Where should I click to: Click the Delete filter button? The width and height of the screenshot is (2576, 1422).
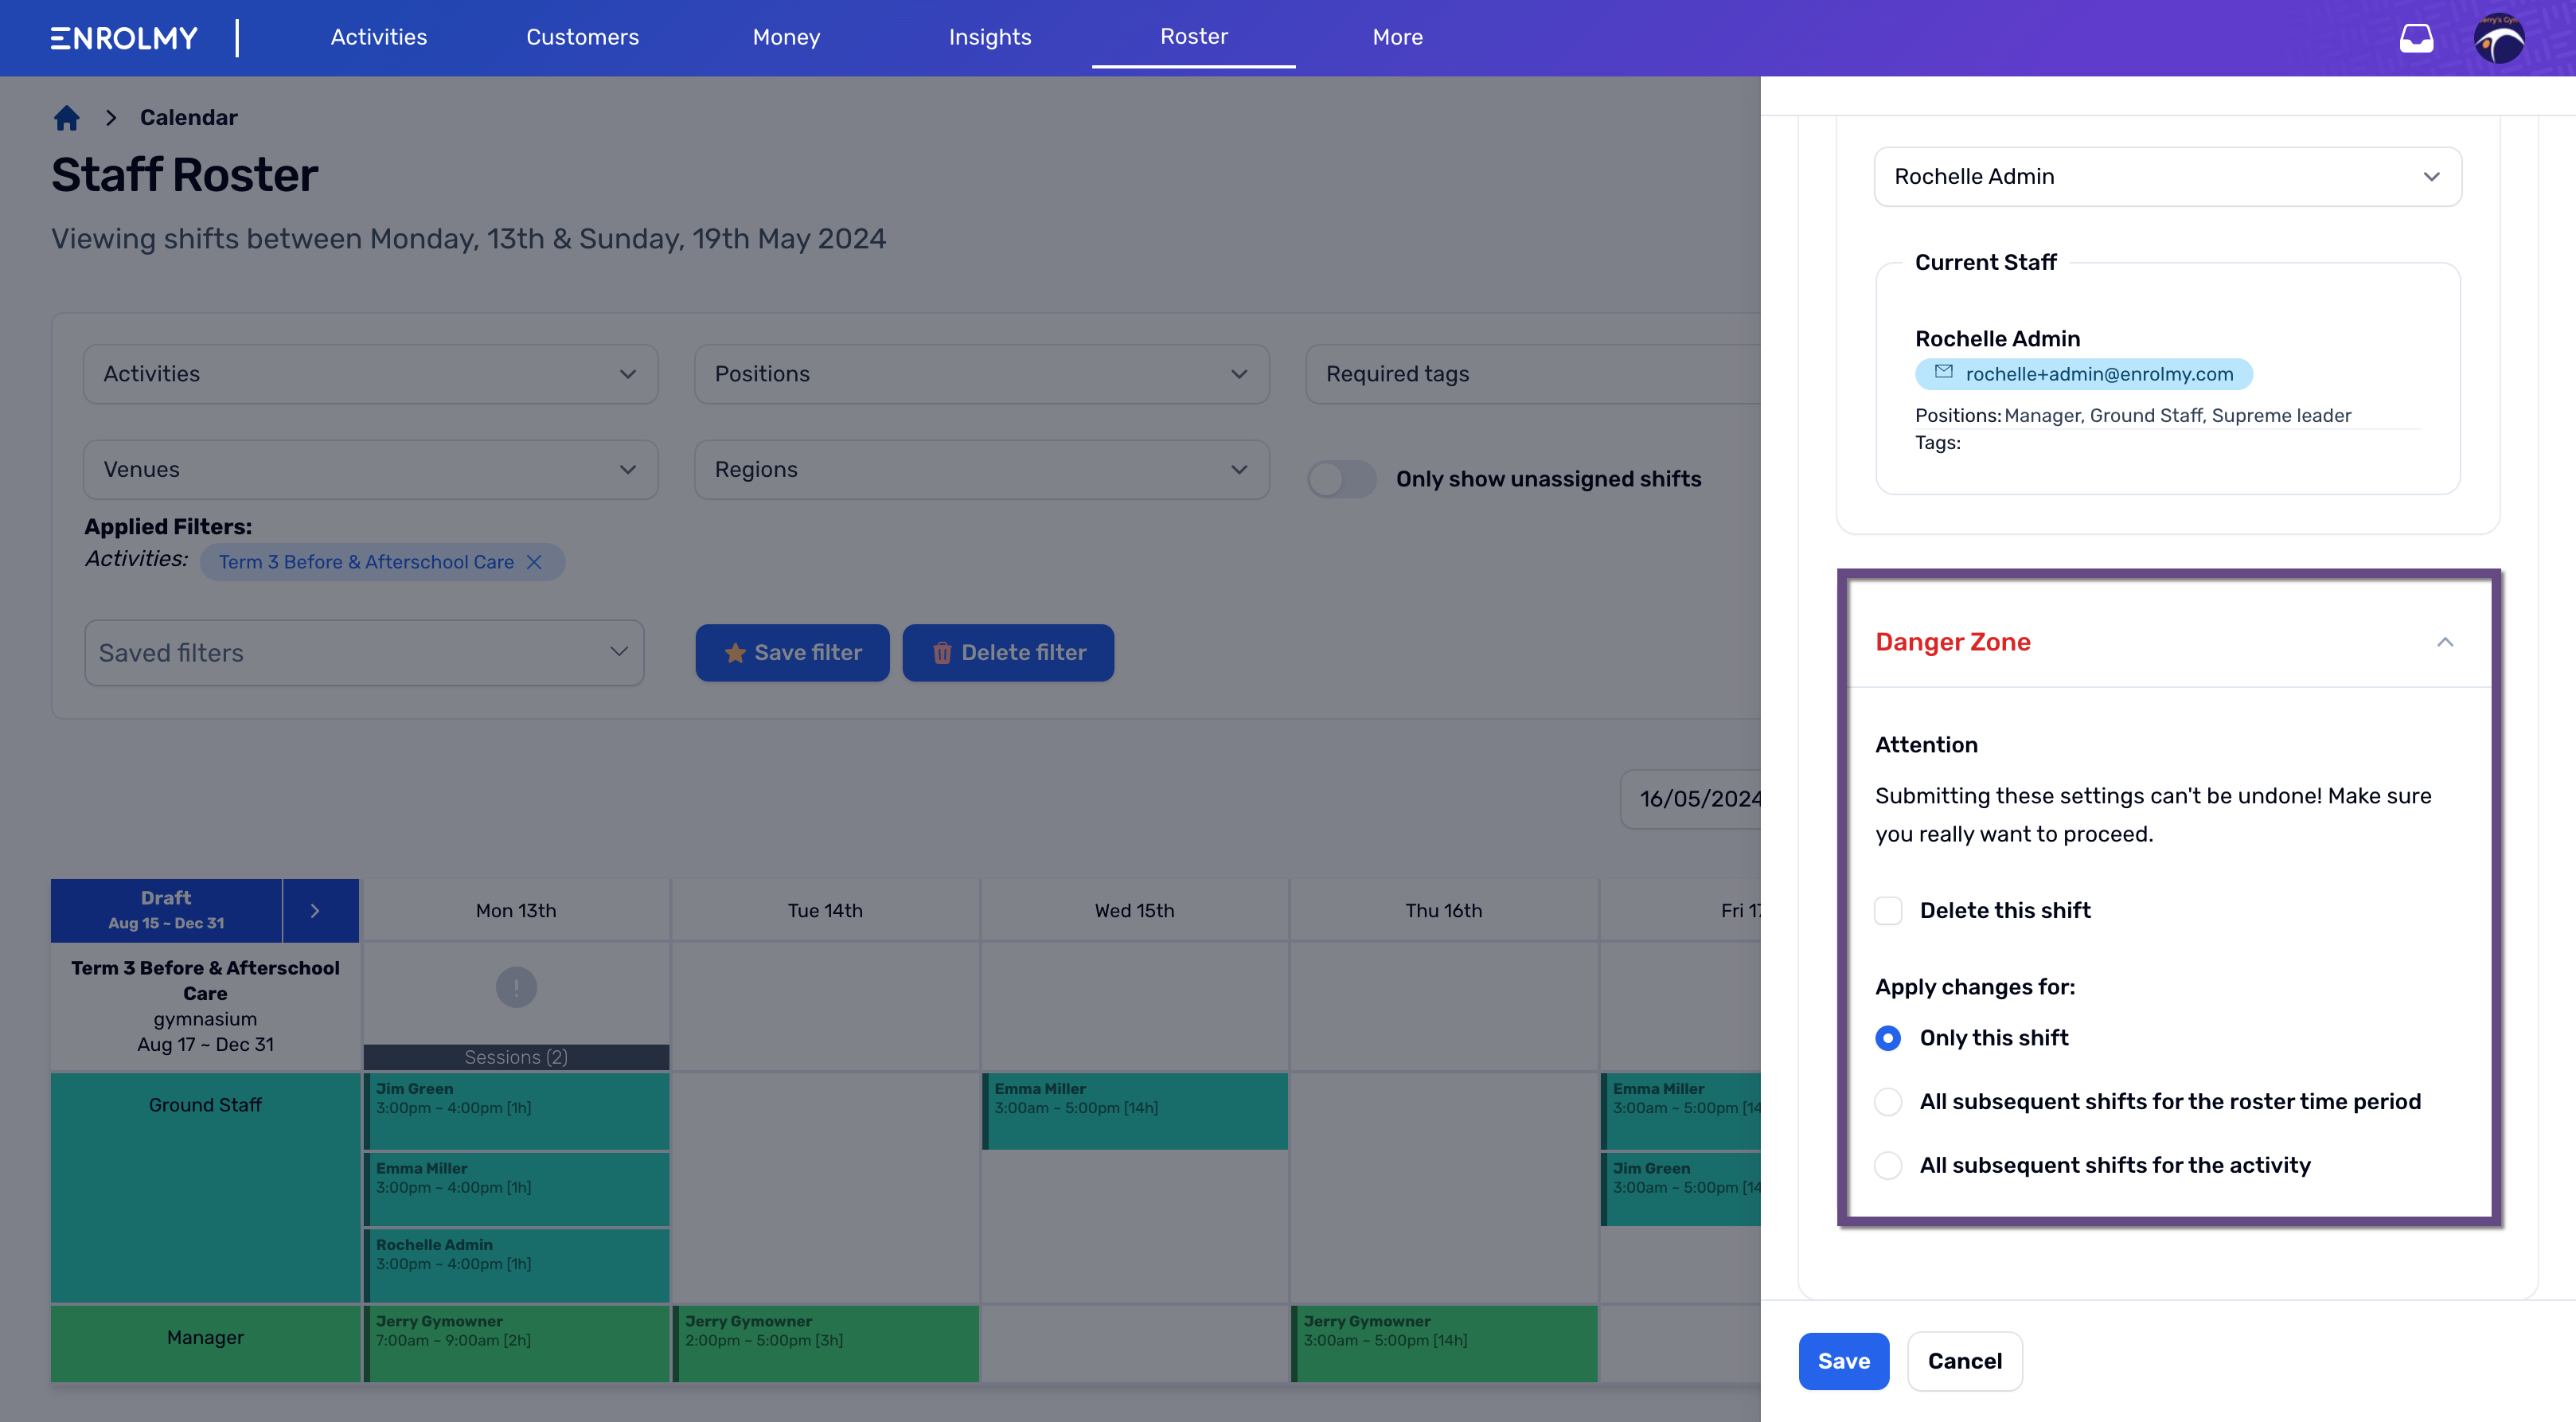1008,653
